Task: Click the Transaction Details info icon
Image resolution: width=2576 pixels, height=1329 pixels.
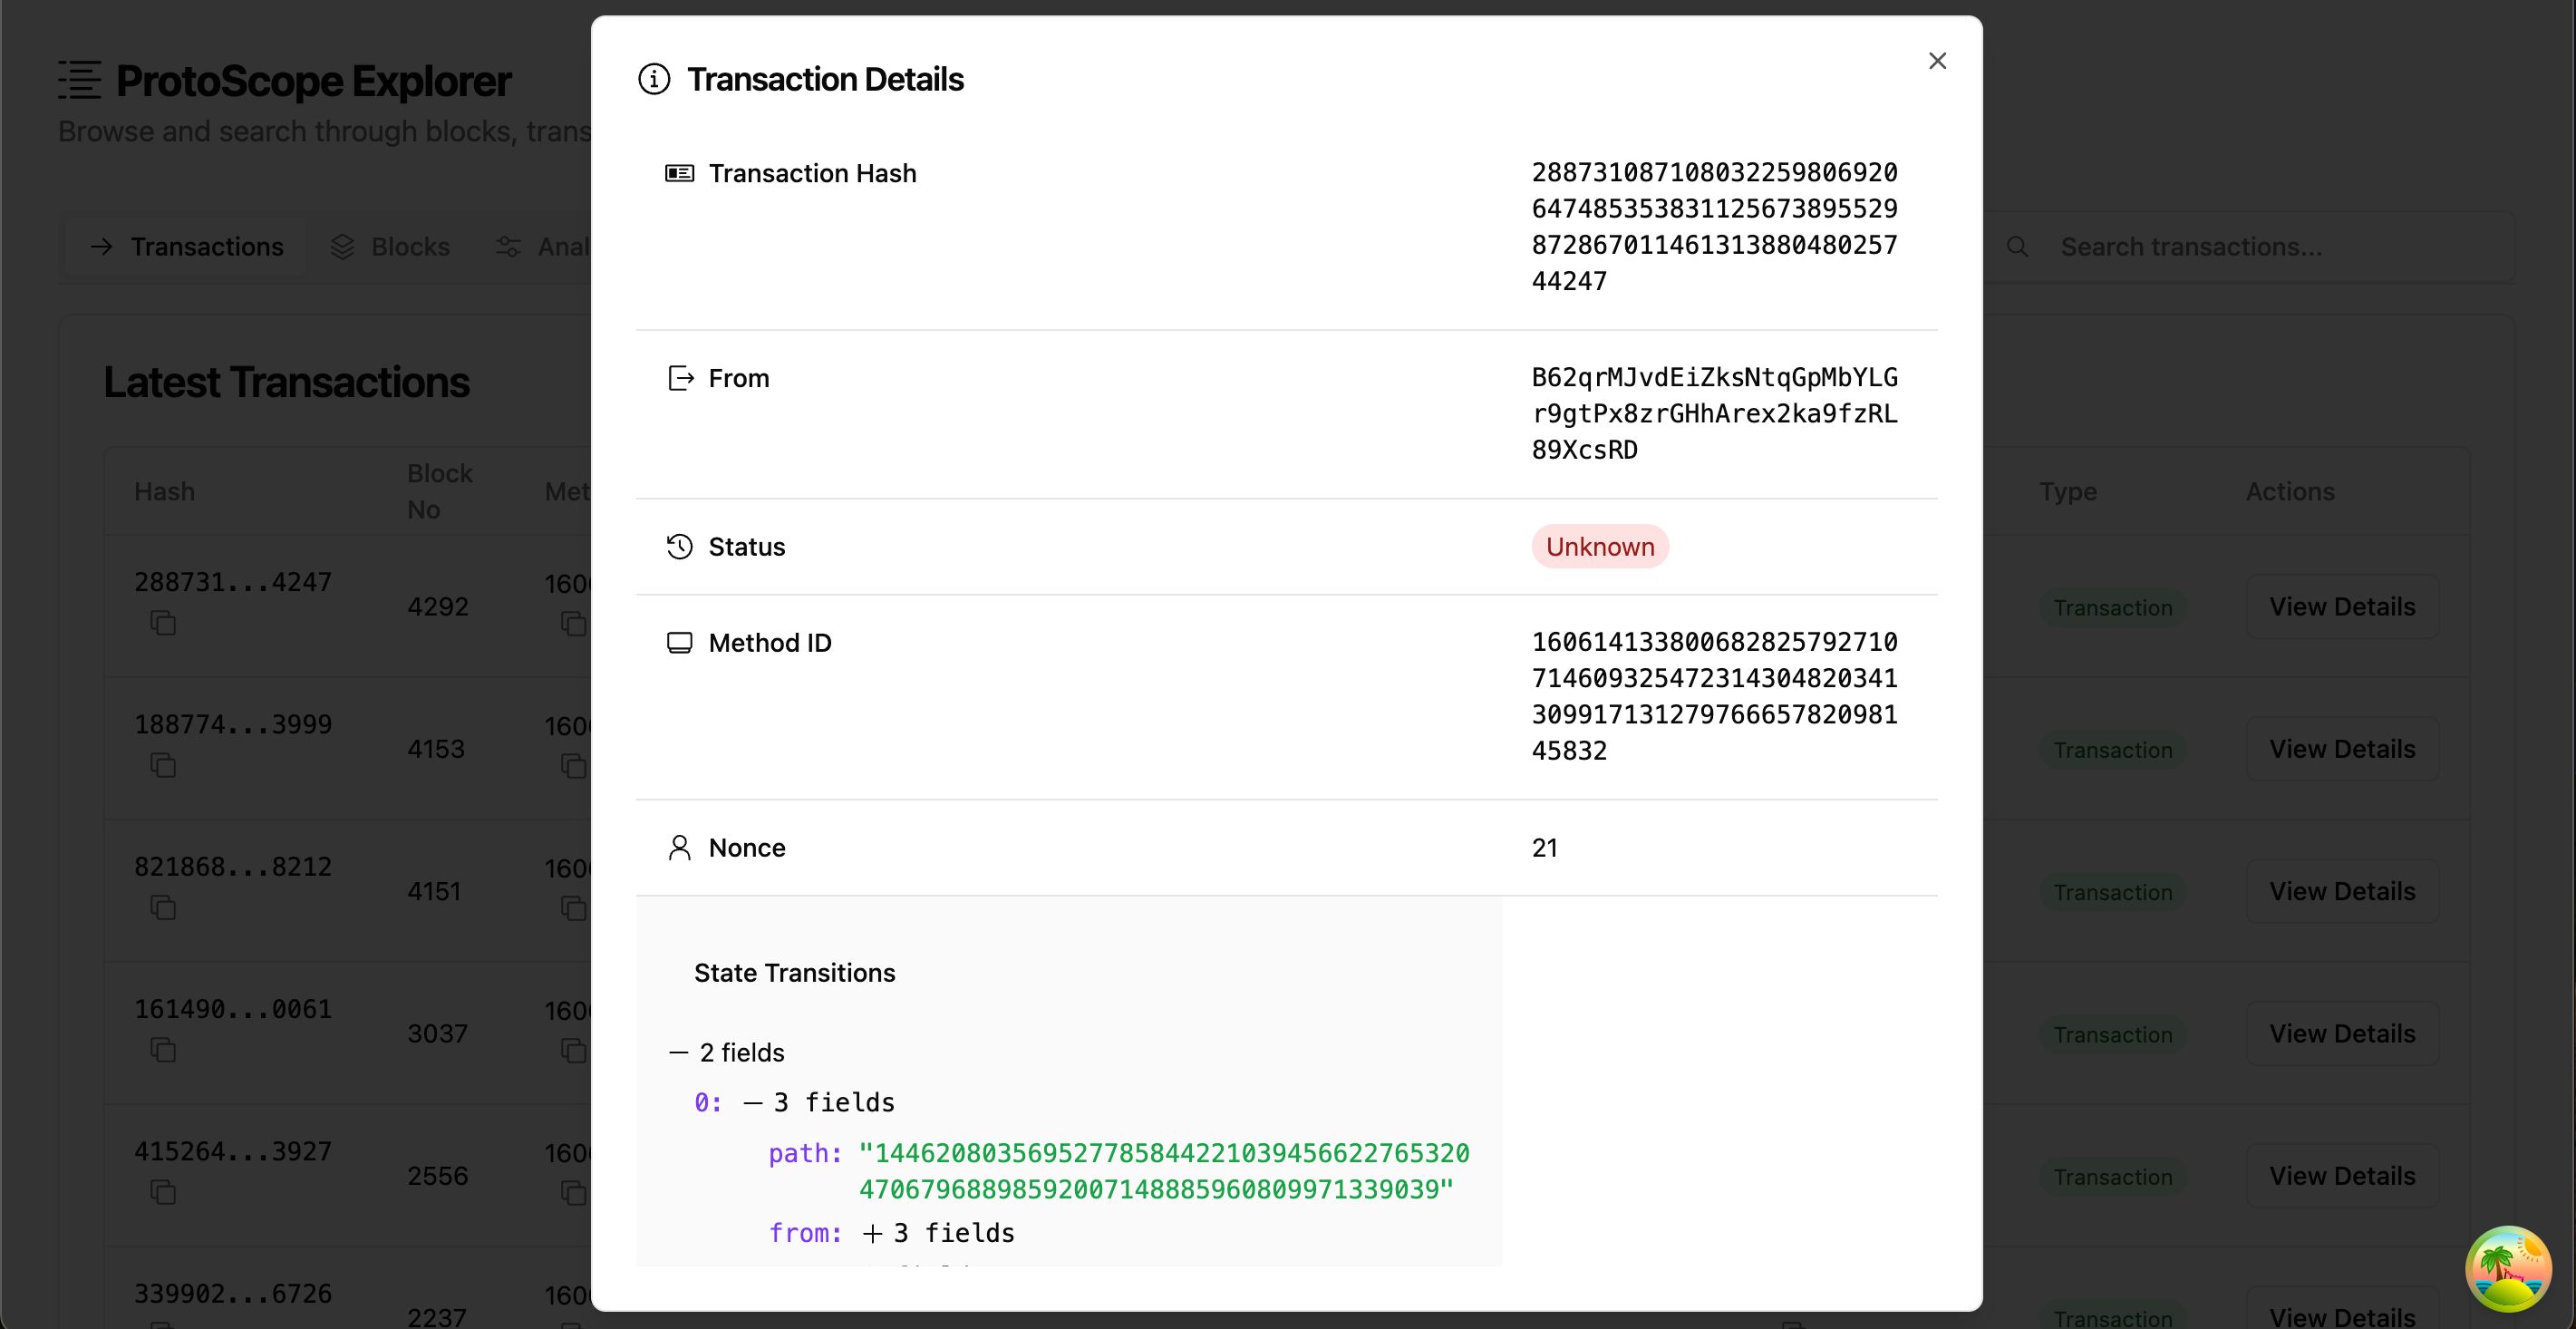Action: point(654,78)
